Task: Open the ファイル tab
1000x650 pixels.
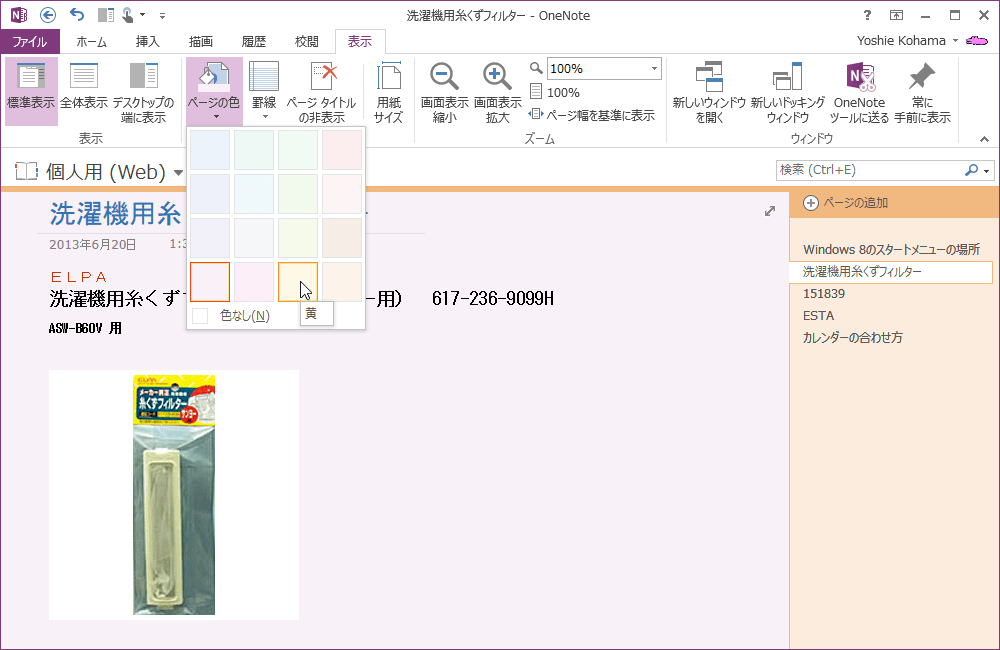Action: click(29, 41)
